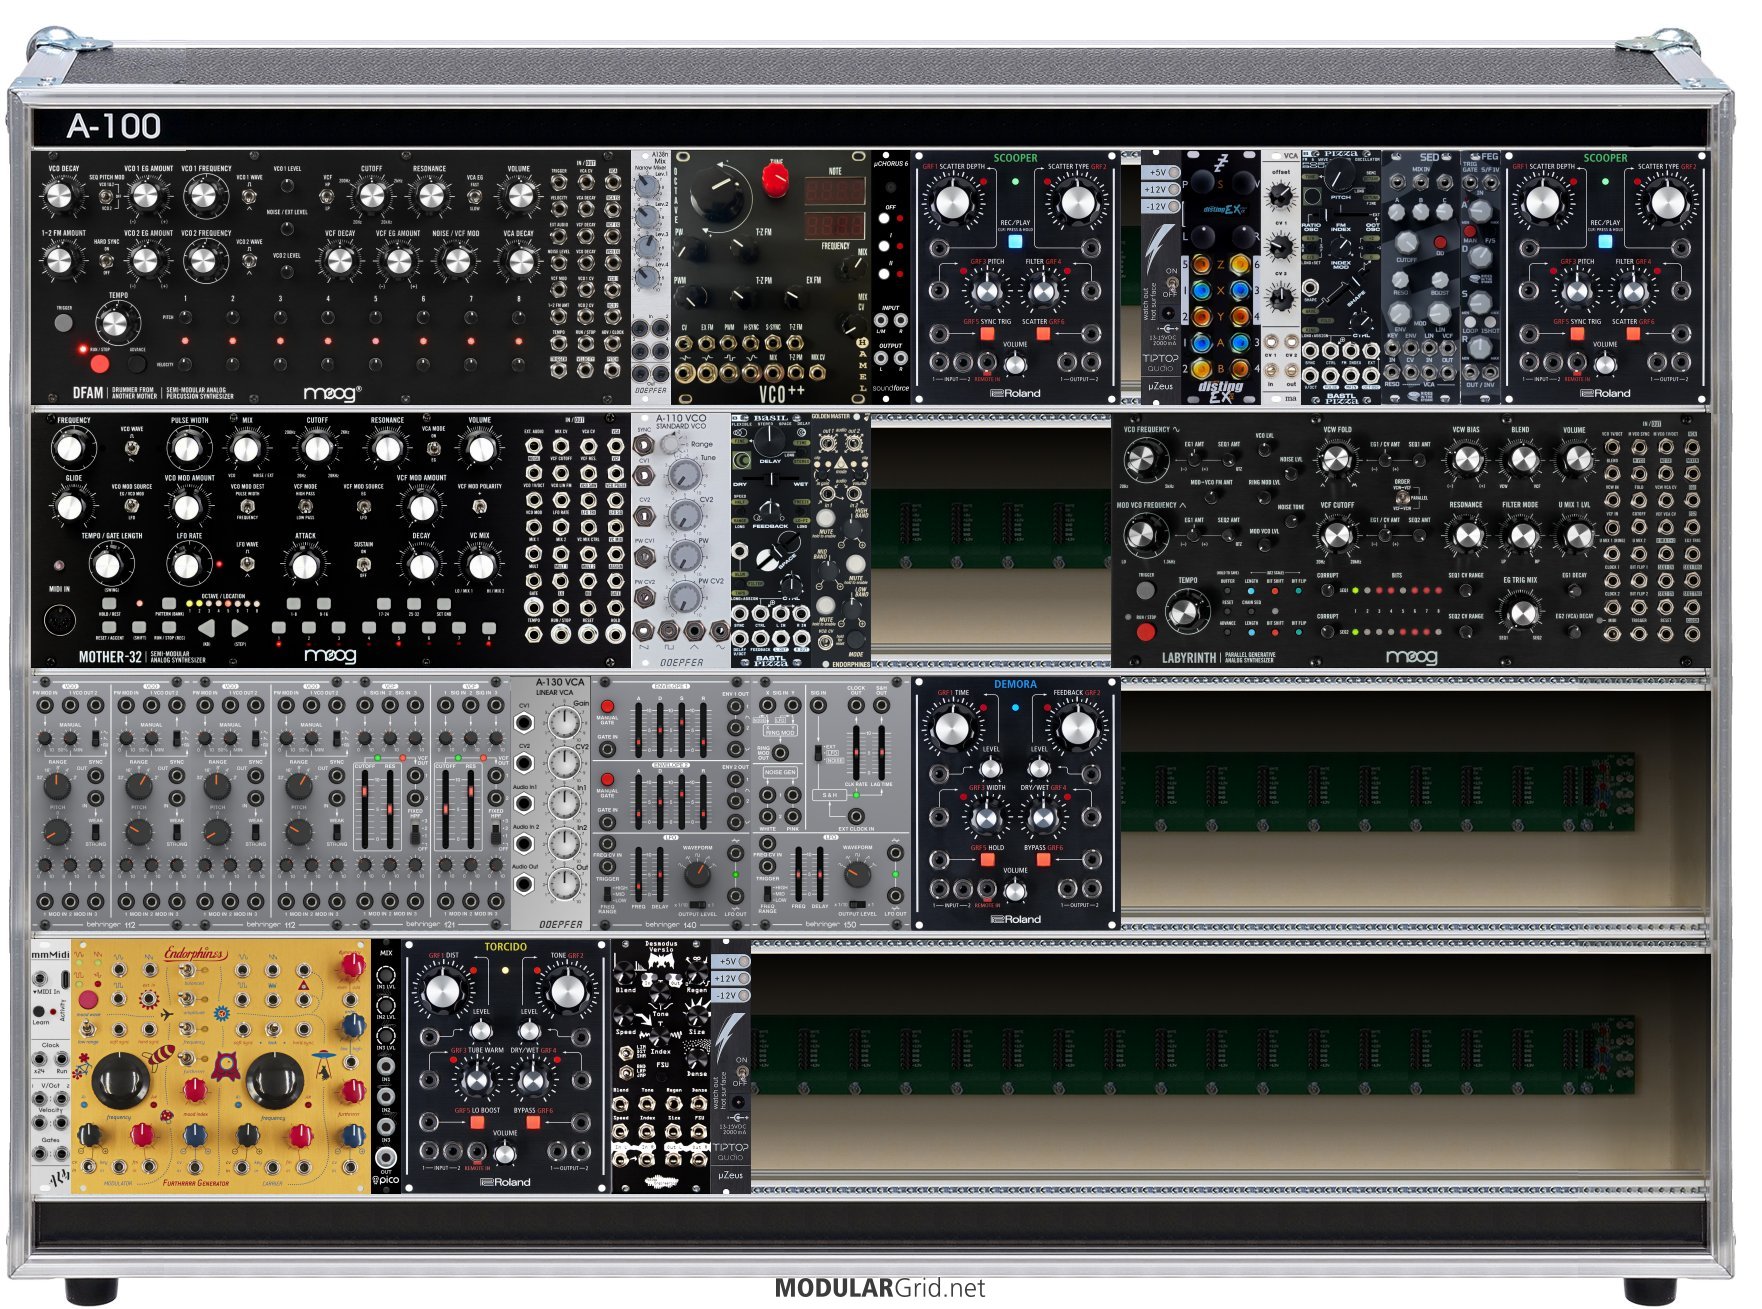The image size is (1762, 1309).
Task: Flip the DFAM SEQ PITCH MOD switch
Action: point(105,197)
